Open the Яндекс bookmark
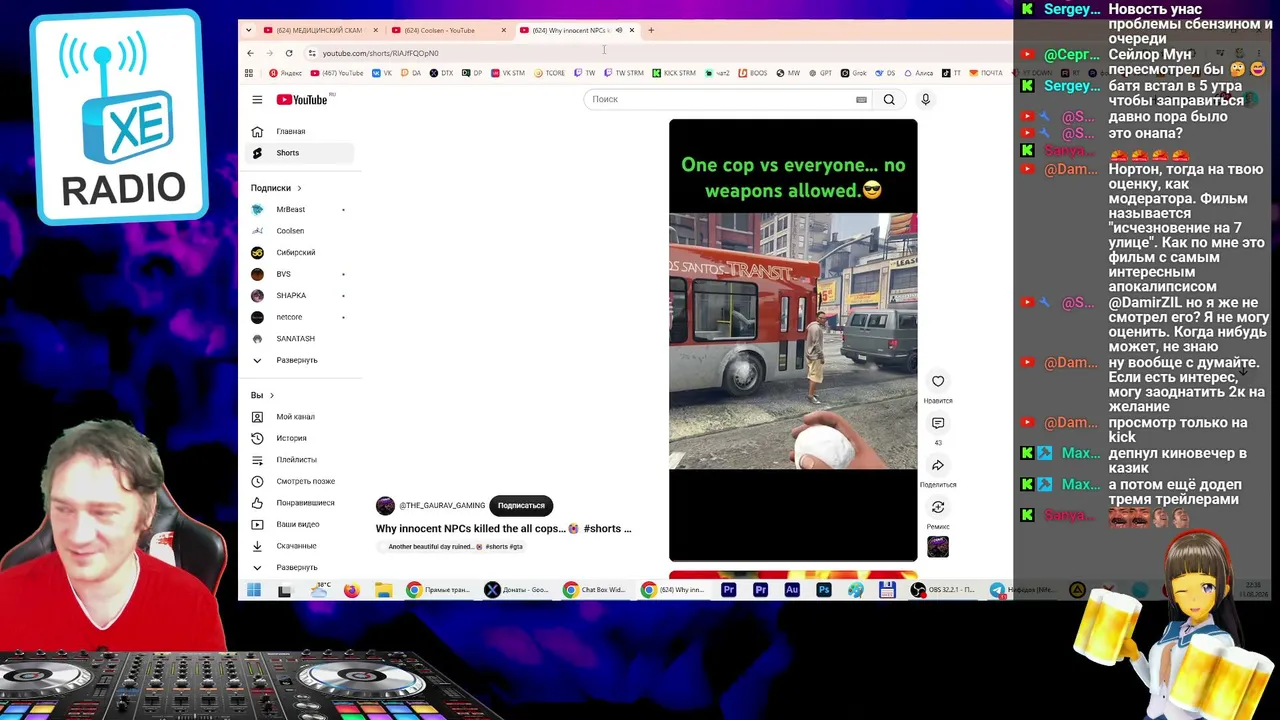1280x720 pixels. click(285, 73)
